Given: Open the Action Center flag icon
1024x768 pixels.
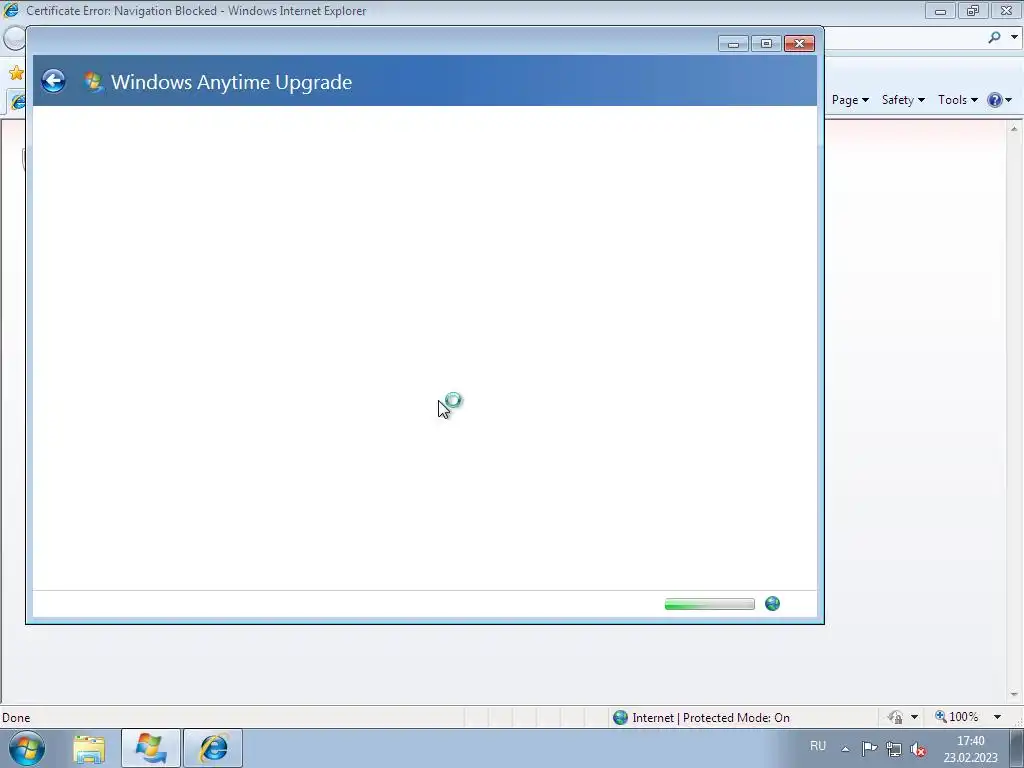Looking at the screenshot, I should pos(869,748).
